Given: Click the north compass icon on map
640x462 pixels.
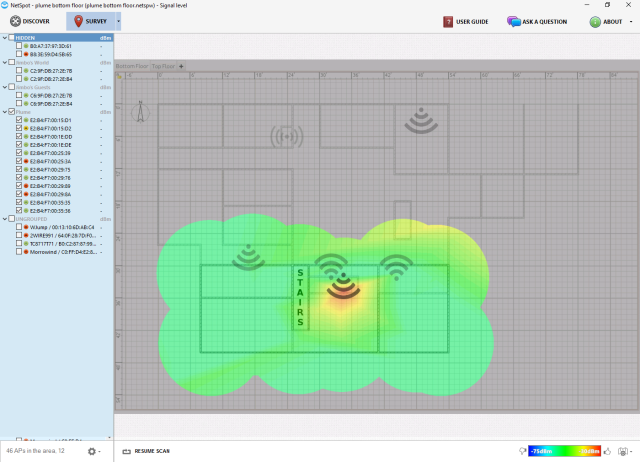Looking at the screenshot, I should [140, 109].
